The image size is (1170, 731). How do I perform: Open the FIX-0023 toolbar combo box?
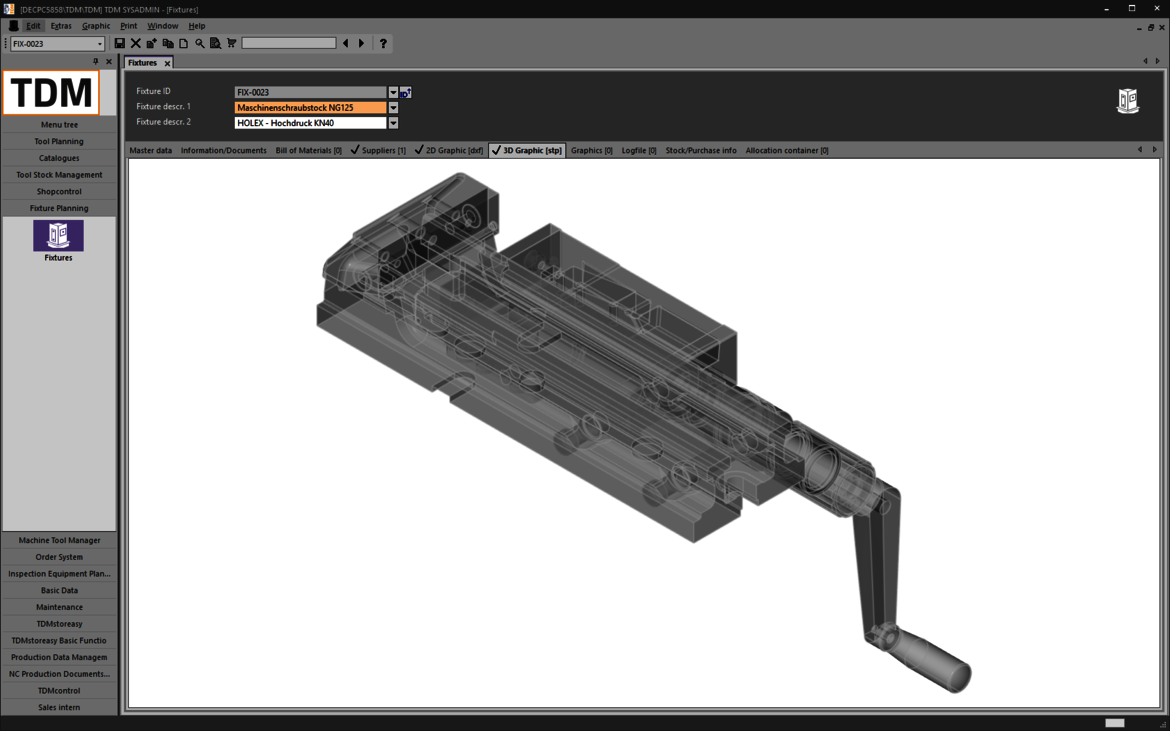99,44
